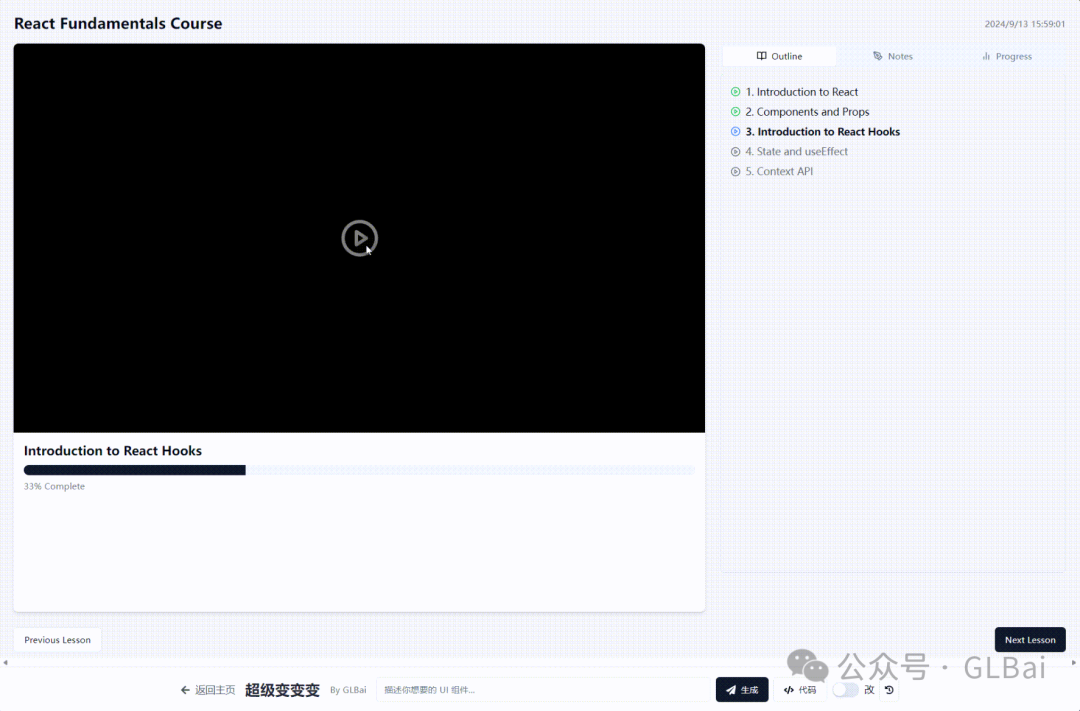Click the 超级变变变 app title
The width and height of the screenshot is (1080, 711).
pos(282,690)
